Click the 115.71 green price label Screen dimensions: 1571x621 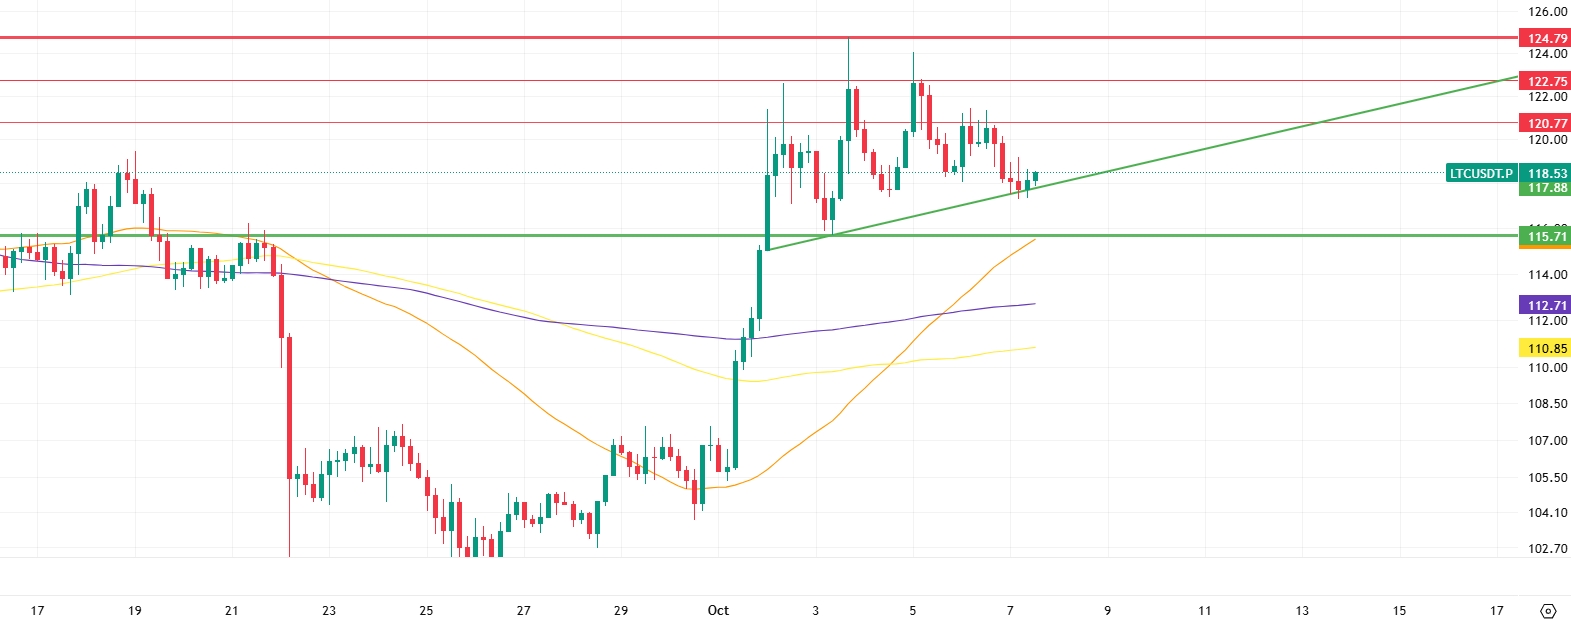pyautogui.click(x=1546, y=236)
